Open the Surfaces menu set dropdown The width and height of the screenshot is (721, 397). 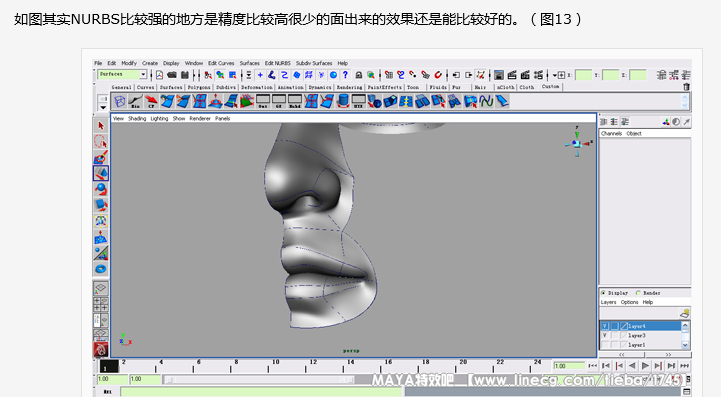[143, 75]
